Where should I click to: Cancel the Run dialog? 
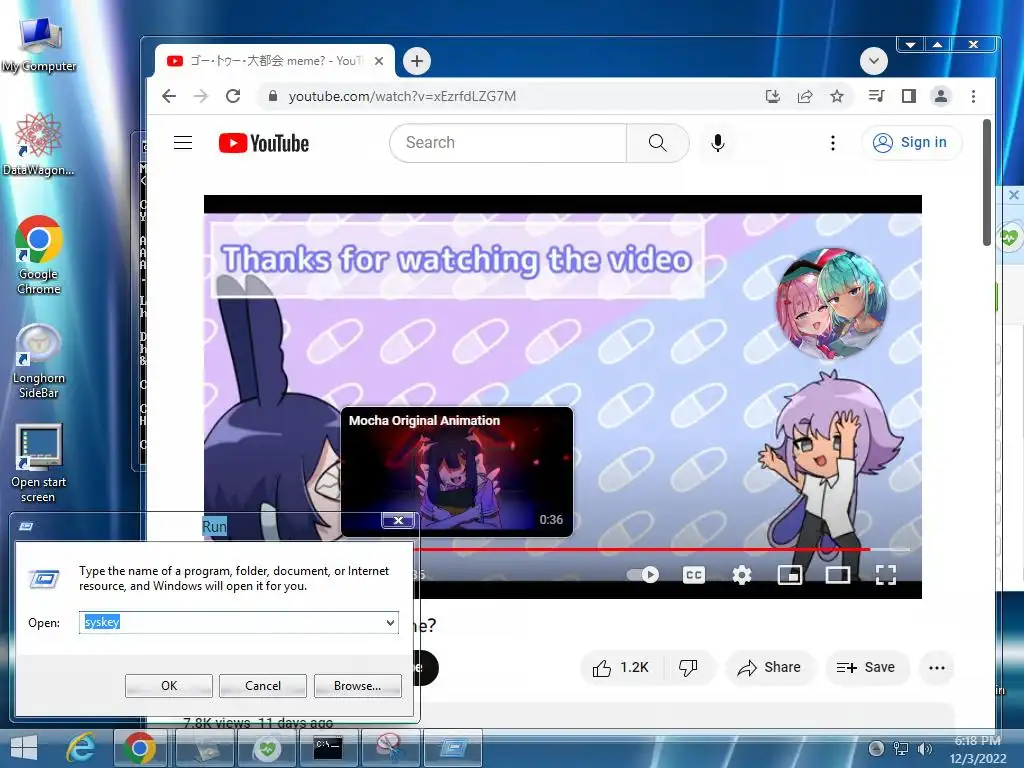click(263, 686)
